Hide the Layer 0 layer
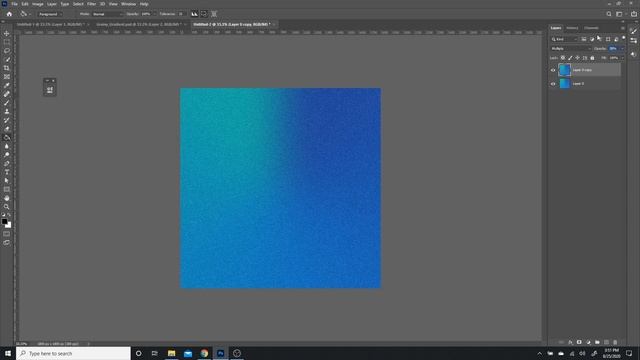Screen dimensions: 640x360 click(553, 84)
